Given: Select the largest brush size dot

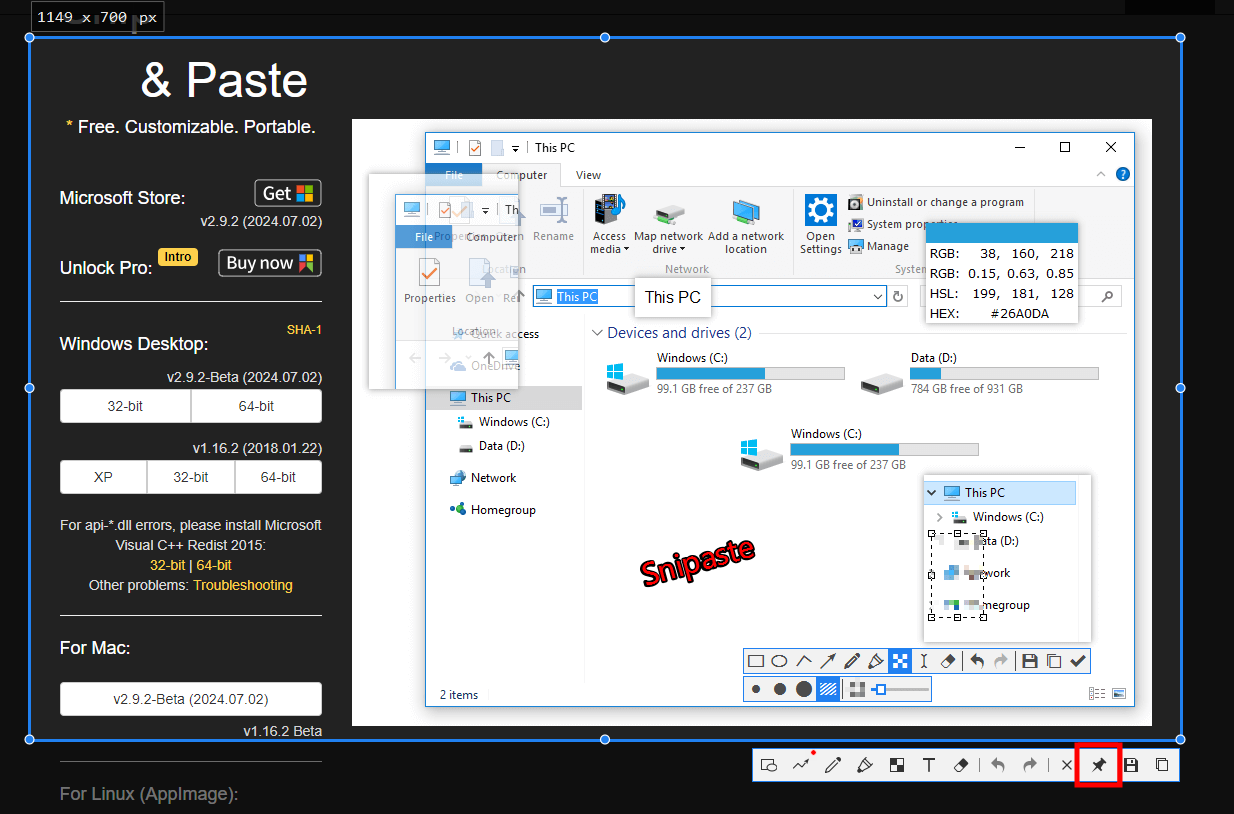Looking at the screenshot, I should coord(803,689).
